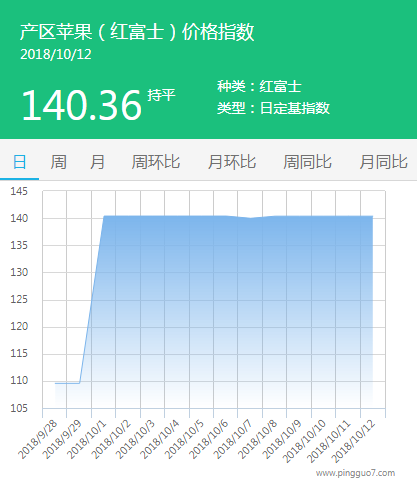
Task: Switch to the 周 weekly tab
Action: point(58,162)
